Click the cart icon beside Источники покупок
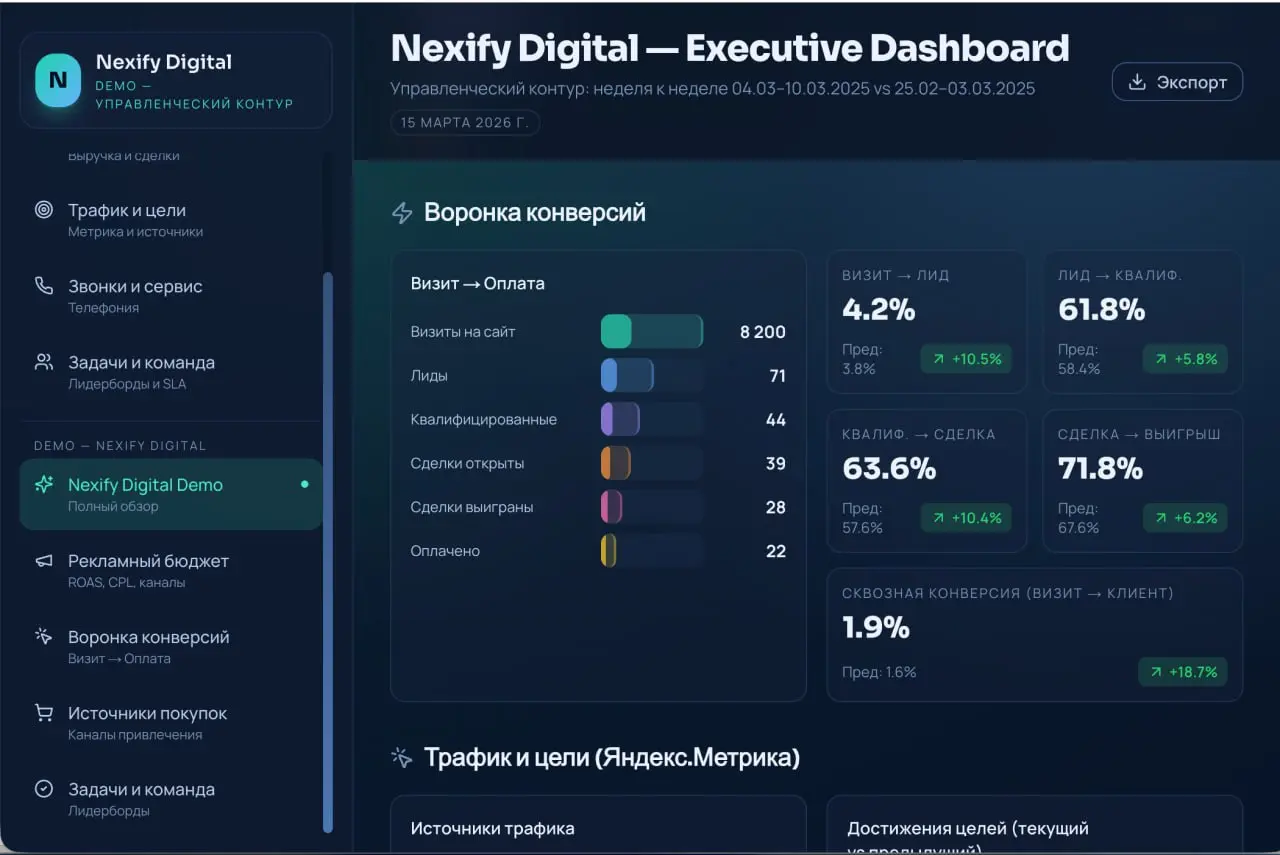The width and height of the screenshot is (1280, 855). coord(44,713)
